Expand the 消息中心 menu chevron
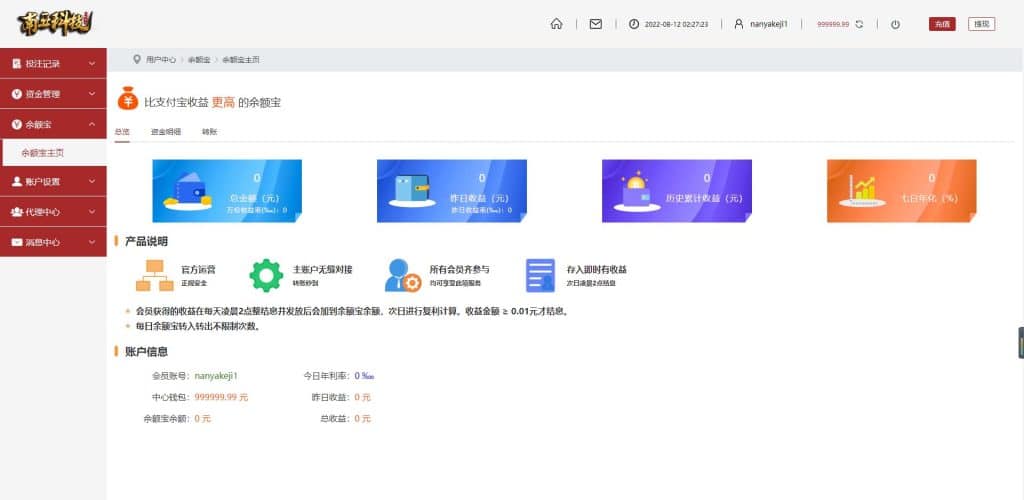The image size is (1024, 500). [92, 242]
